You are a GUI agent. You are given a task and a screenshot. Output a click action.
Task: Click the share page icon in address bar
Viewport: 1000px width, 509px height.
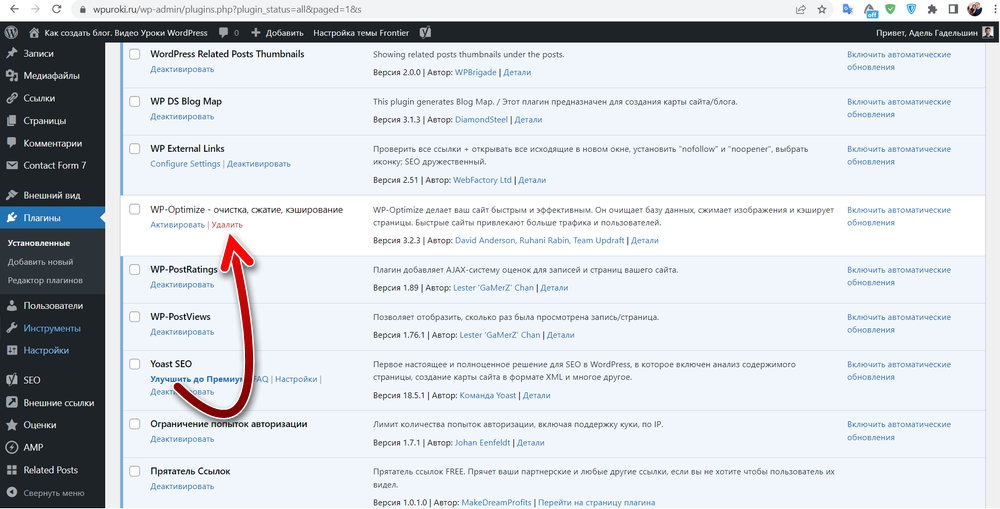point(801,10)
